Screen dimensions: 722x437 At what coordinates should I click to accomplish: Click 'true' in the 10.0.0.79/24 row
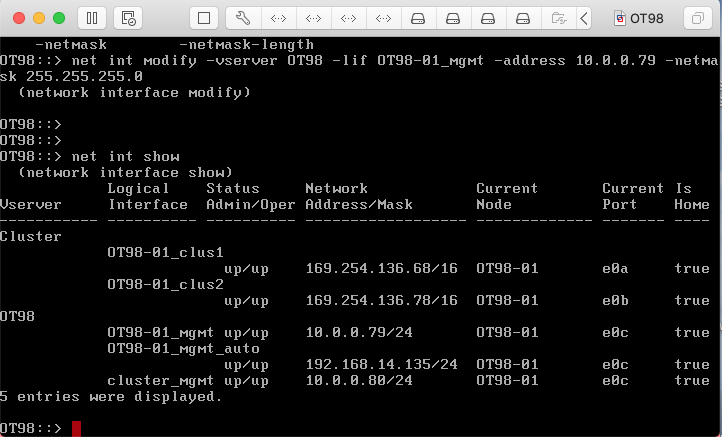tap(692, 332)
